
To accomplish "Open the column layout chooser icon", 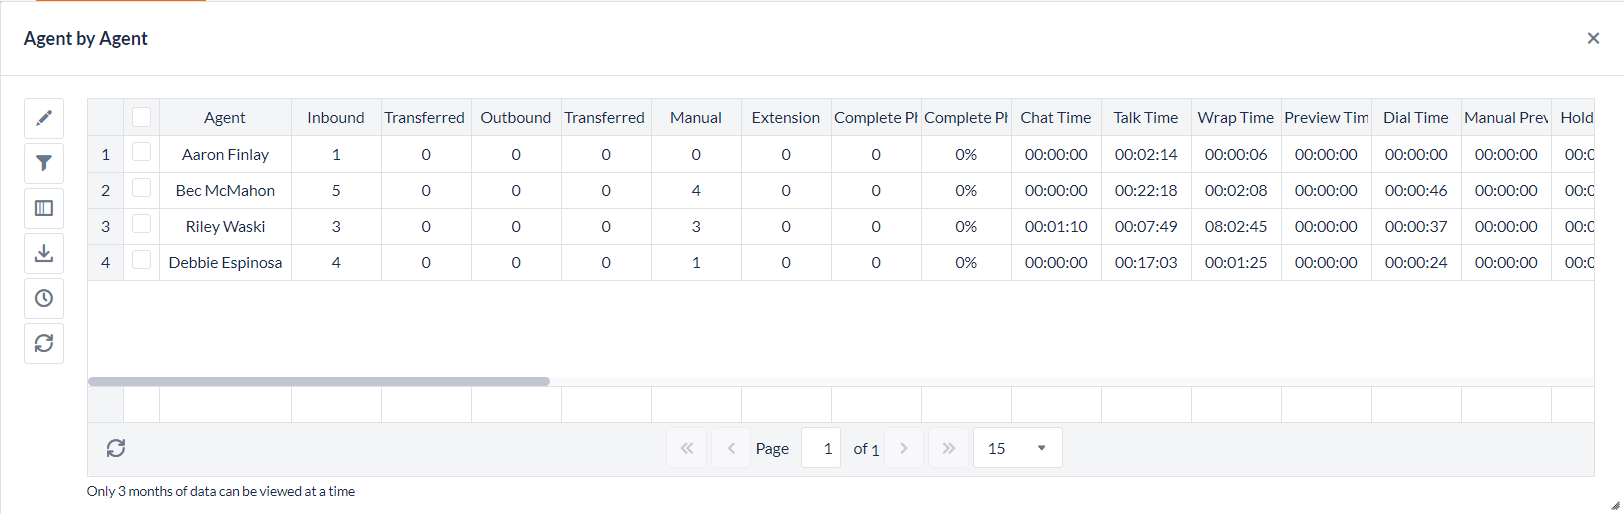I will click(44, 208).
